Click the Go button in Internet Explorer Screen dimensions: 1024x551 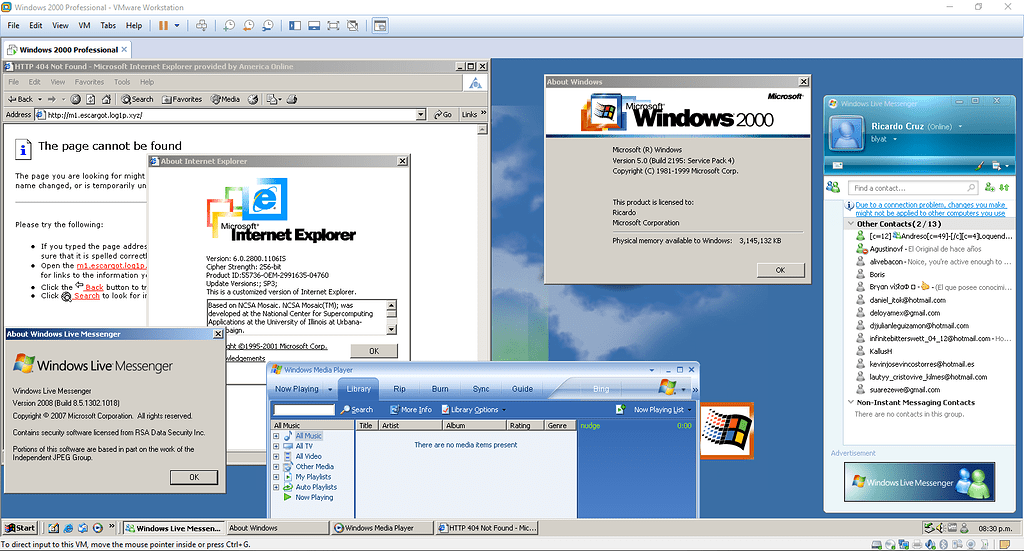[x=443, y=115]
